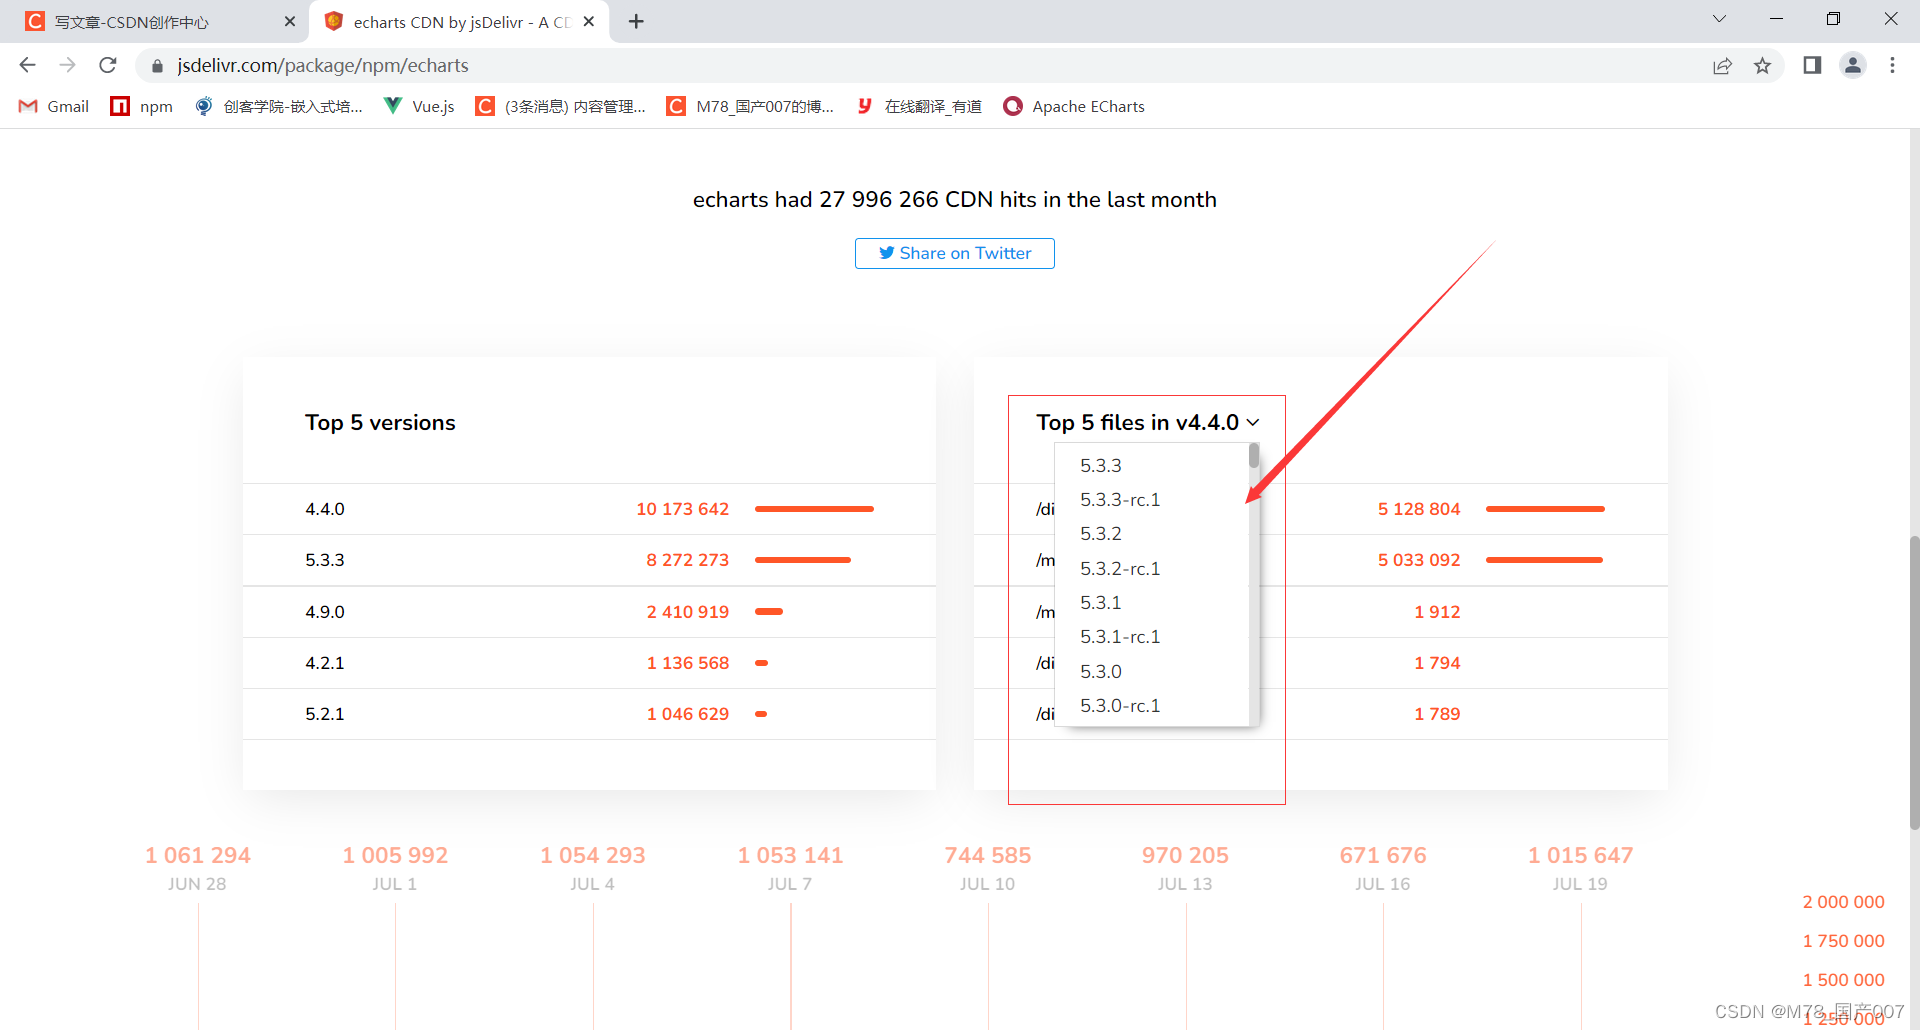This screenshot has width=1920, height=1030.
Task: Open the 在线翻译_有道 bookmark
Action: point(919,106)
